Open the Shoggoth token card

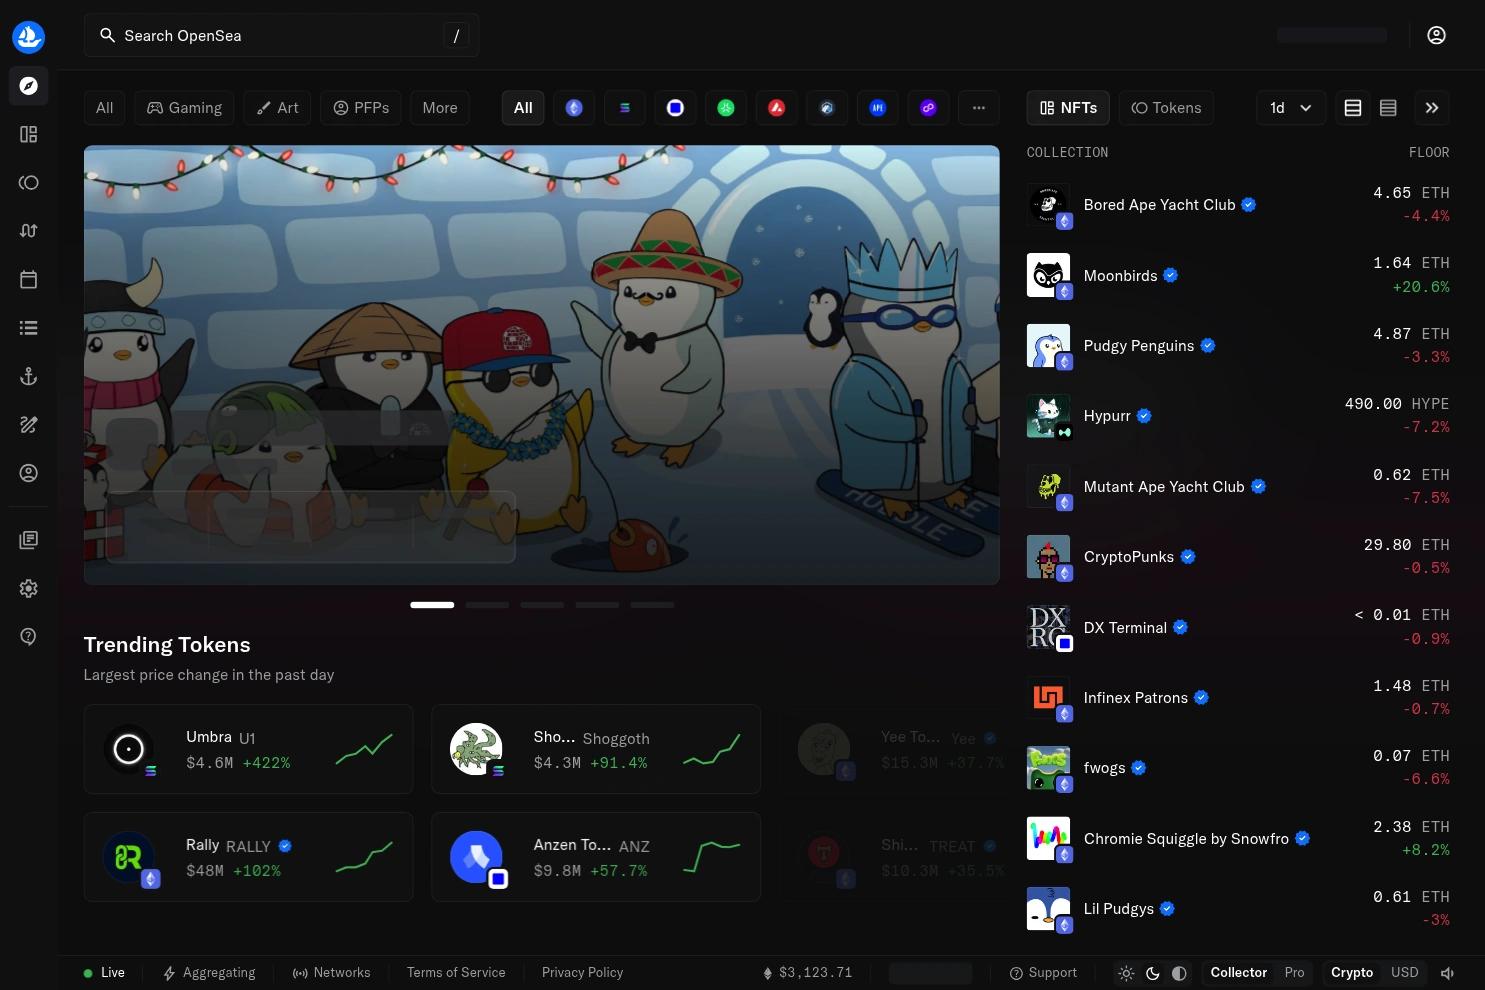click(596, 750)
